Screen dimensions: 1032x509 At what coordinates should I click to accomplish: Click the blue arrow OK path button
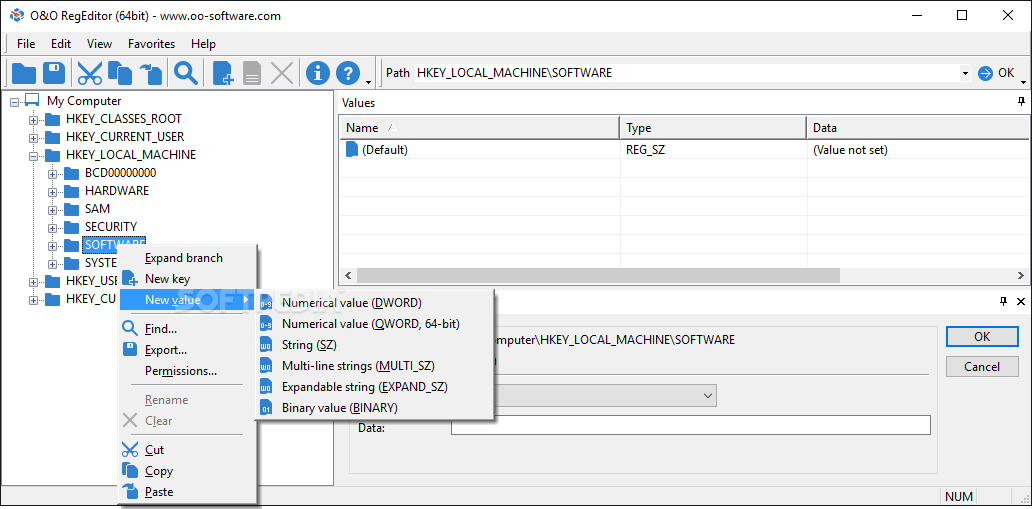click(996, 73)
